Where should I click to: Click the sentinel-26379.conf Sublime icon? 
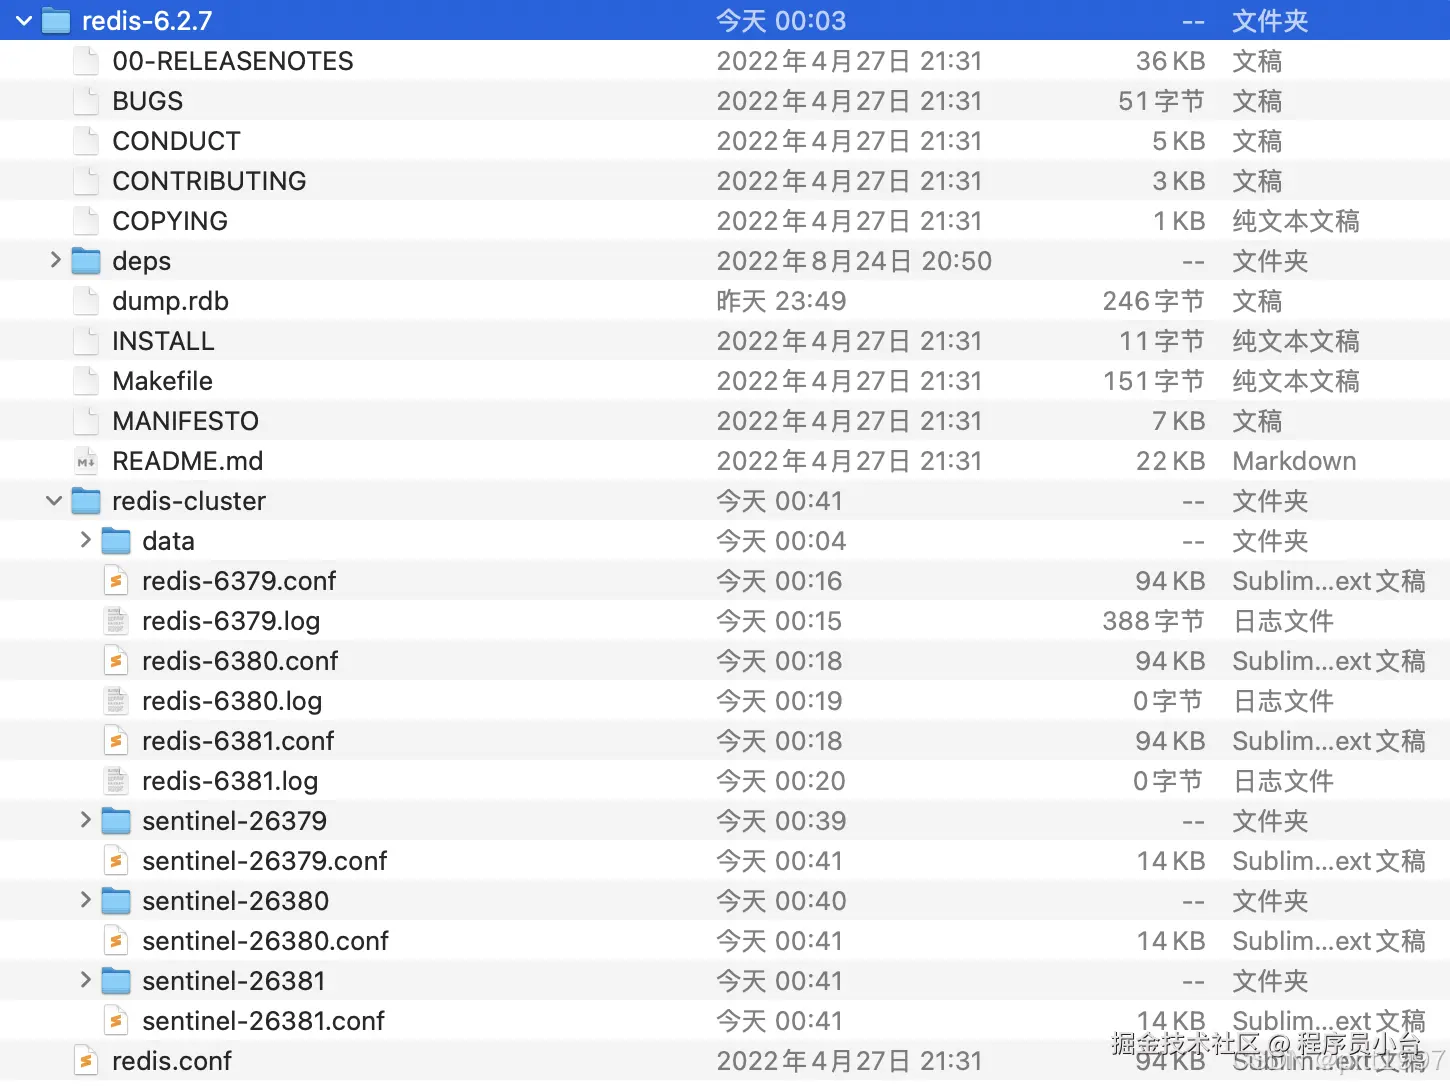pyautogui.click(x=117, y=861)
